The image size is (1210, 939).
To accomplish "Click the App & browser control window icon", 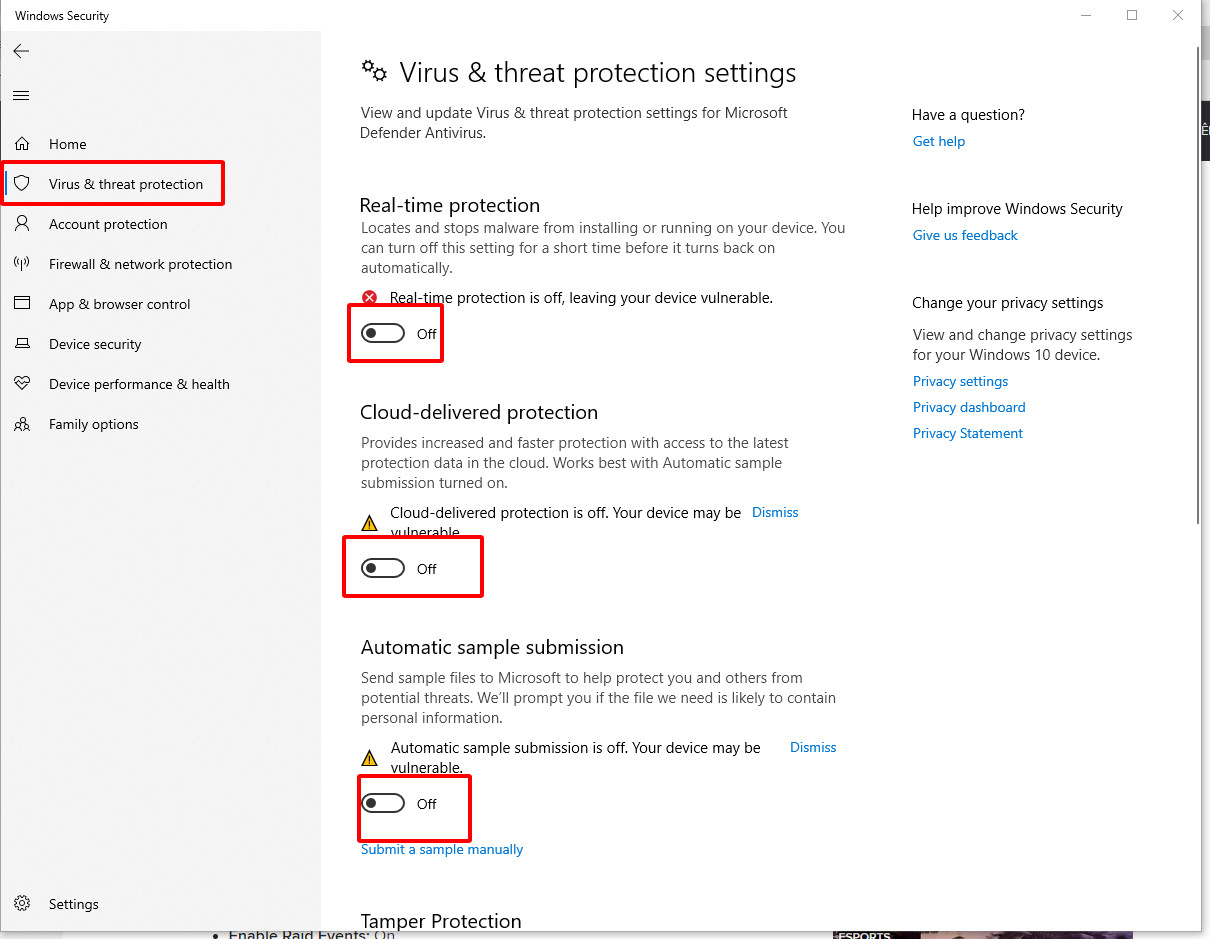I will point(22,304).
